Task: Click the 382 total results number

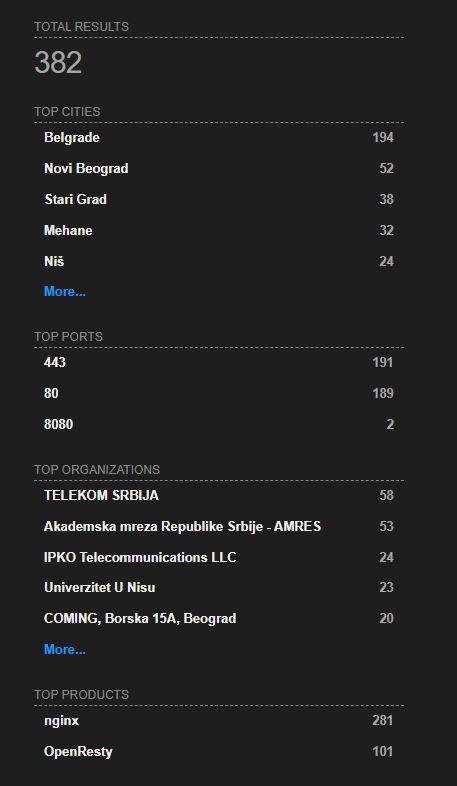Action: click(58, 63)
